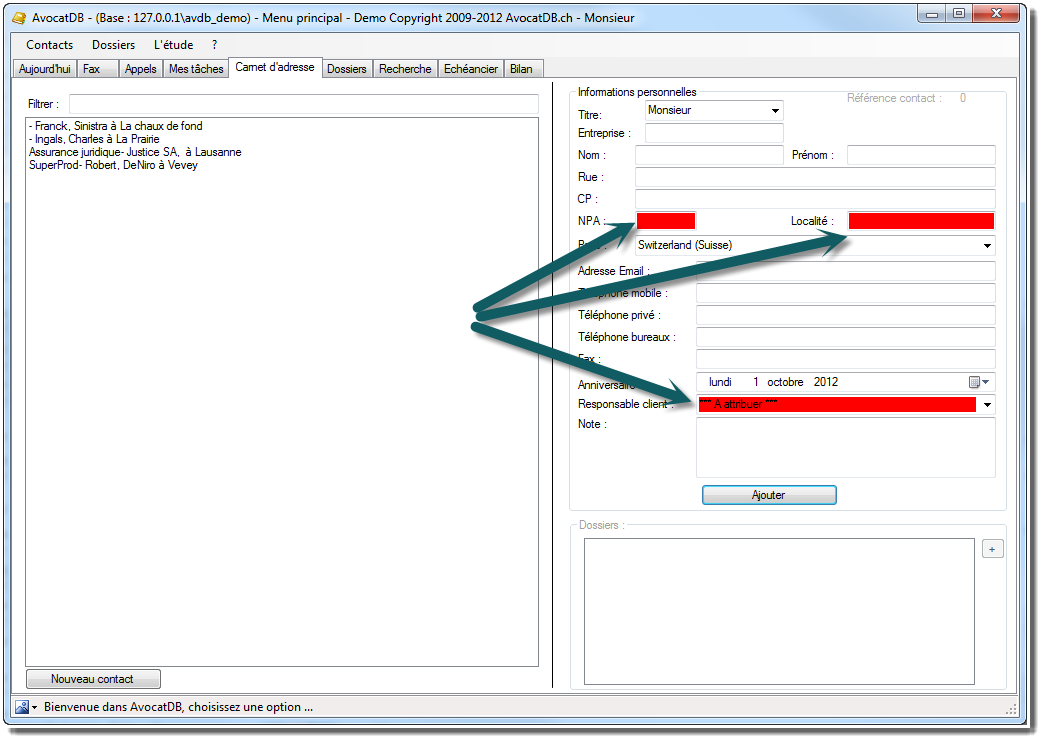The image size is (1045, 743).
Task: Select SuperProd- Robert, DeNiro entry
Action: (113, 165)
